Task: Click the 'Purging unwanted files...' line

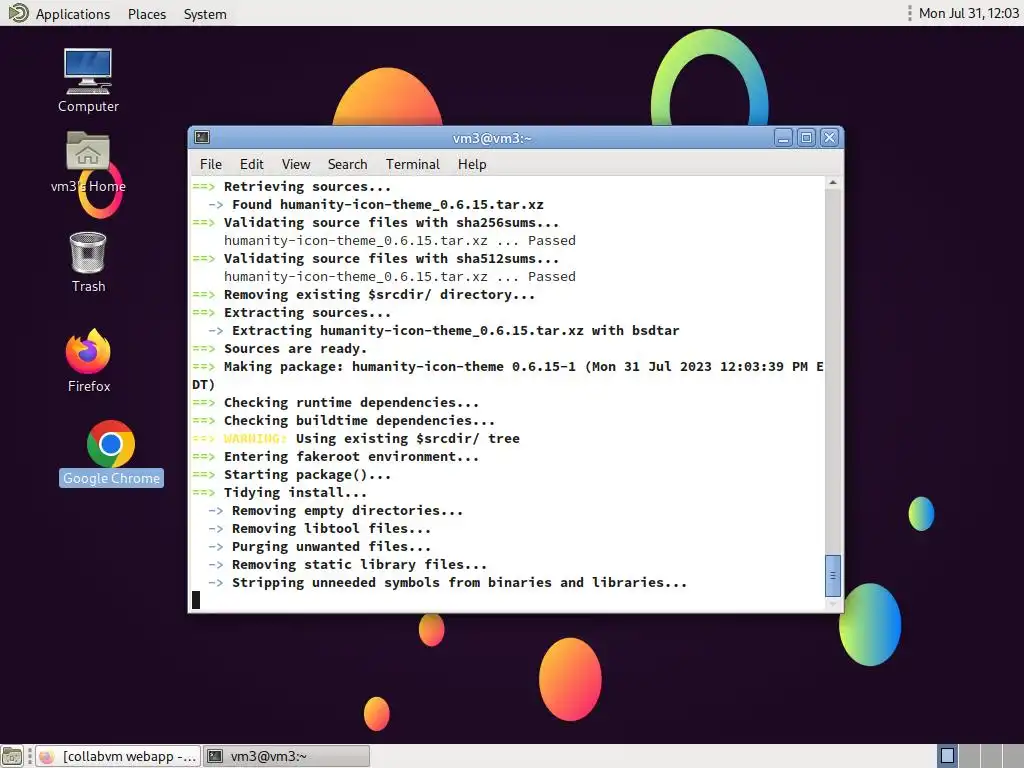Action: pos(319,547)
